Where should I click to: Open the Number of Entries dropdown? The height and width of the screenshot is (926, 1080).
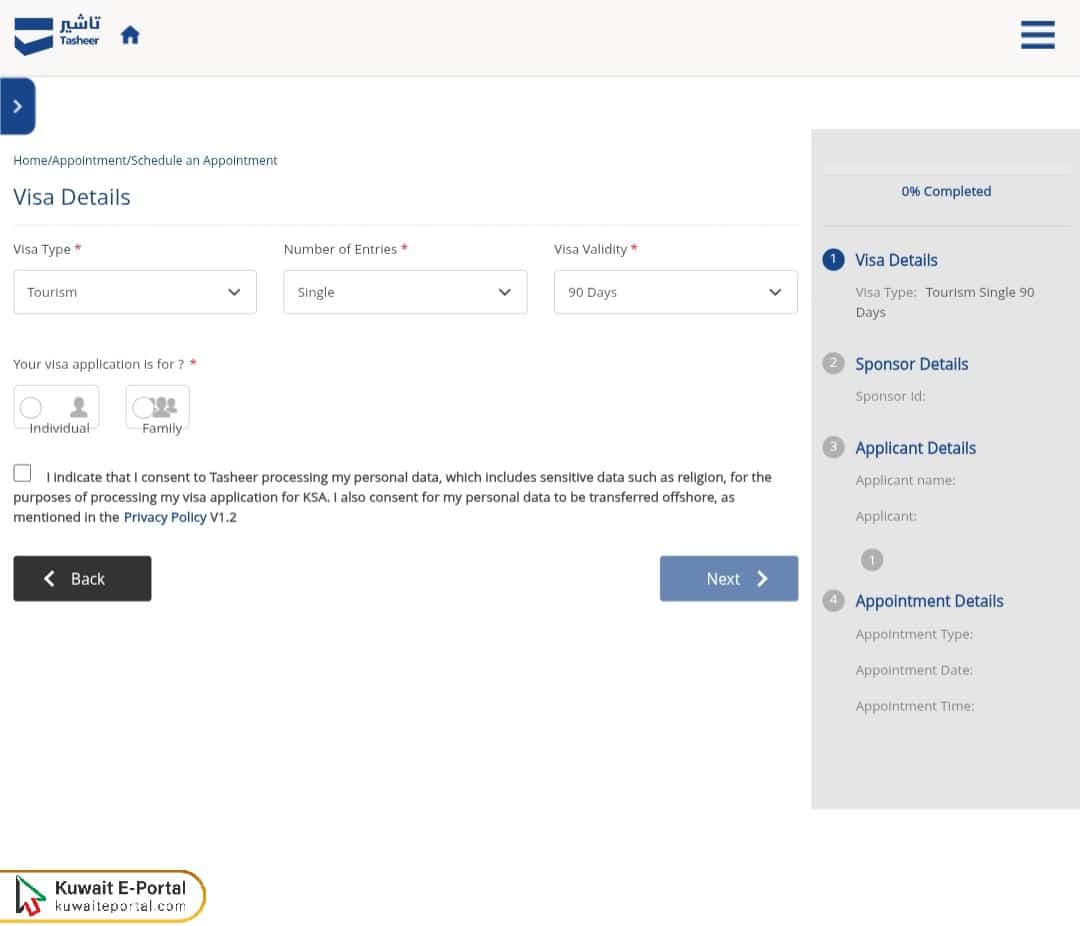coord(405,292)
